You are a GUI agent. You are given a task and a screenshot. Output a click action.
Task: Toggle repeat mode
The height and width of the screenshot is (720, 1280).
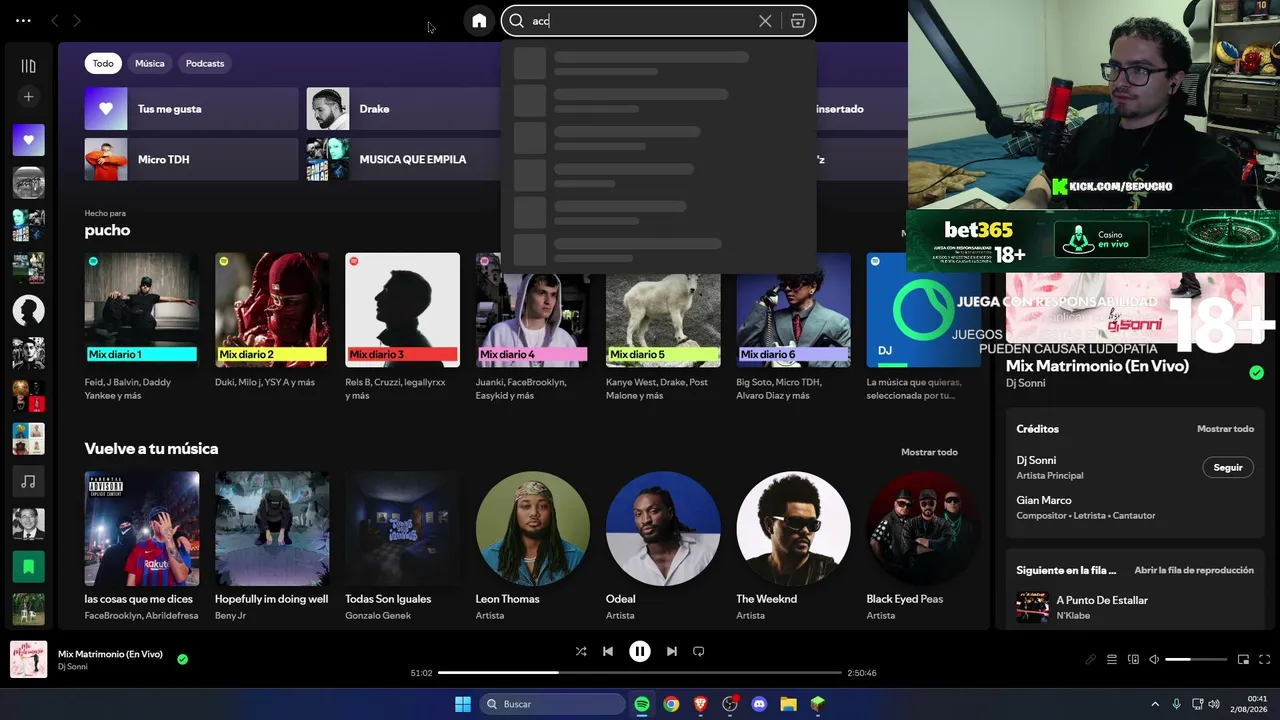pos(699,651)
